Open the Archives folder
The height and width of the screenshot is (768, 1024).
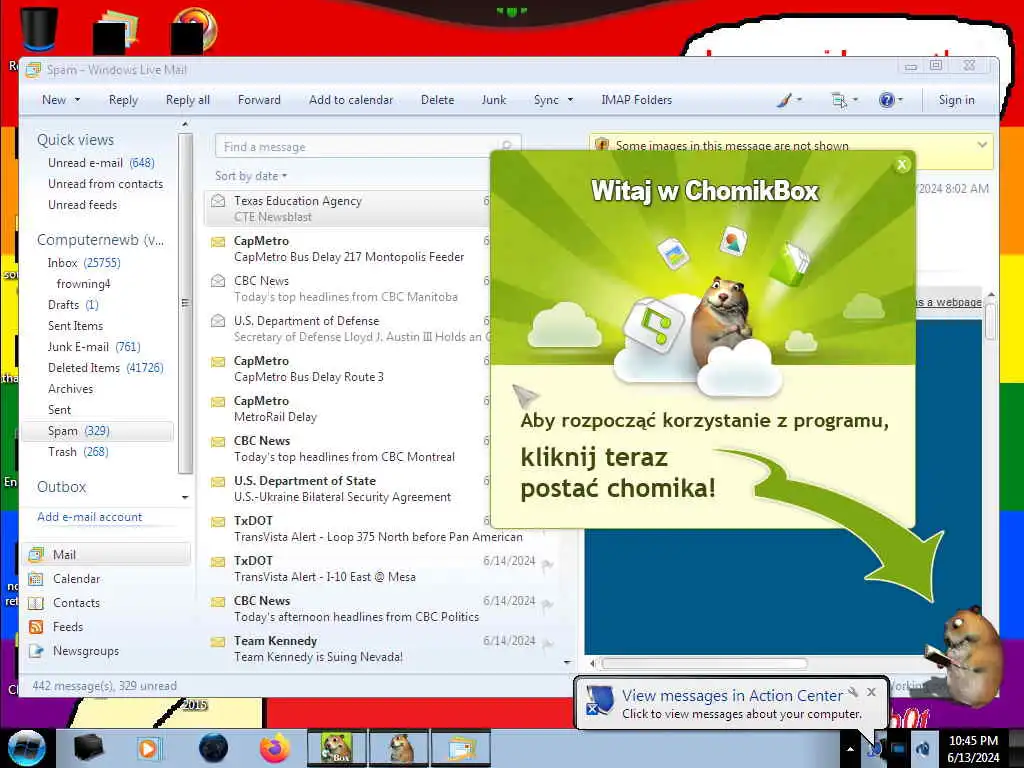71,389
